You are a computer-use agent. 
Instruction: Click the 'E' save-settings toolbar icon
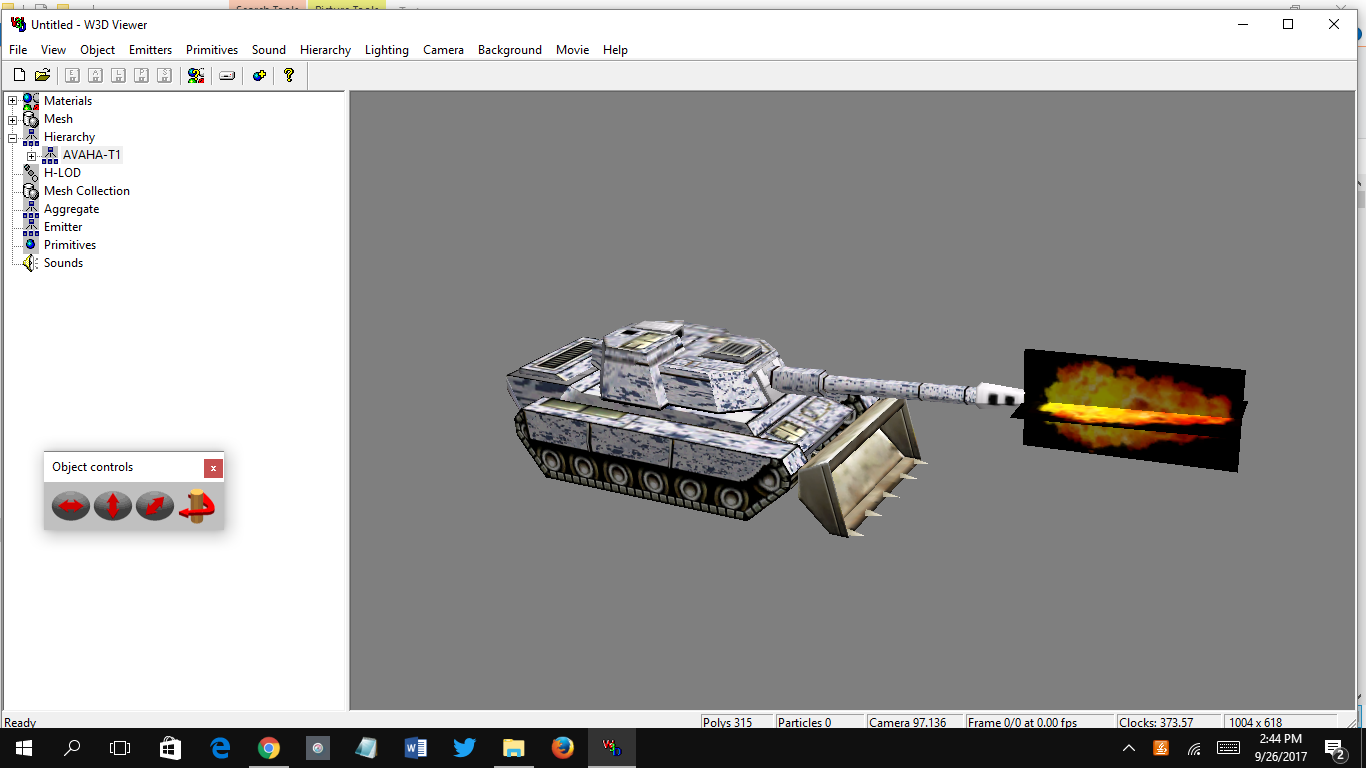(x=72, y=75)
